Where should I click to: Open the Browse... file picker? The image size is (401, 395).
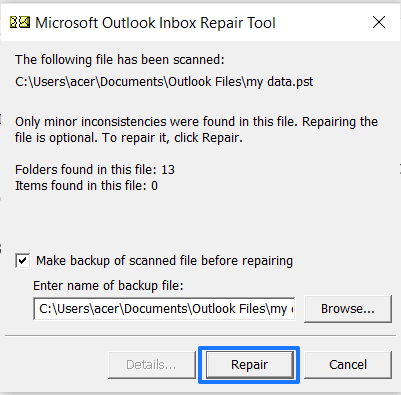pyautogui.click(x=348, y=309)
